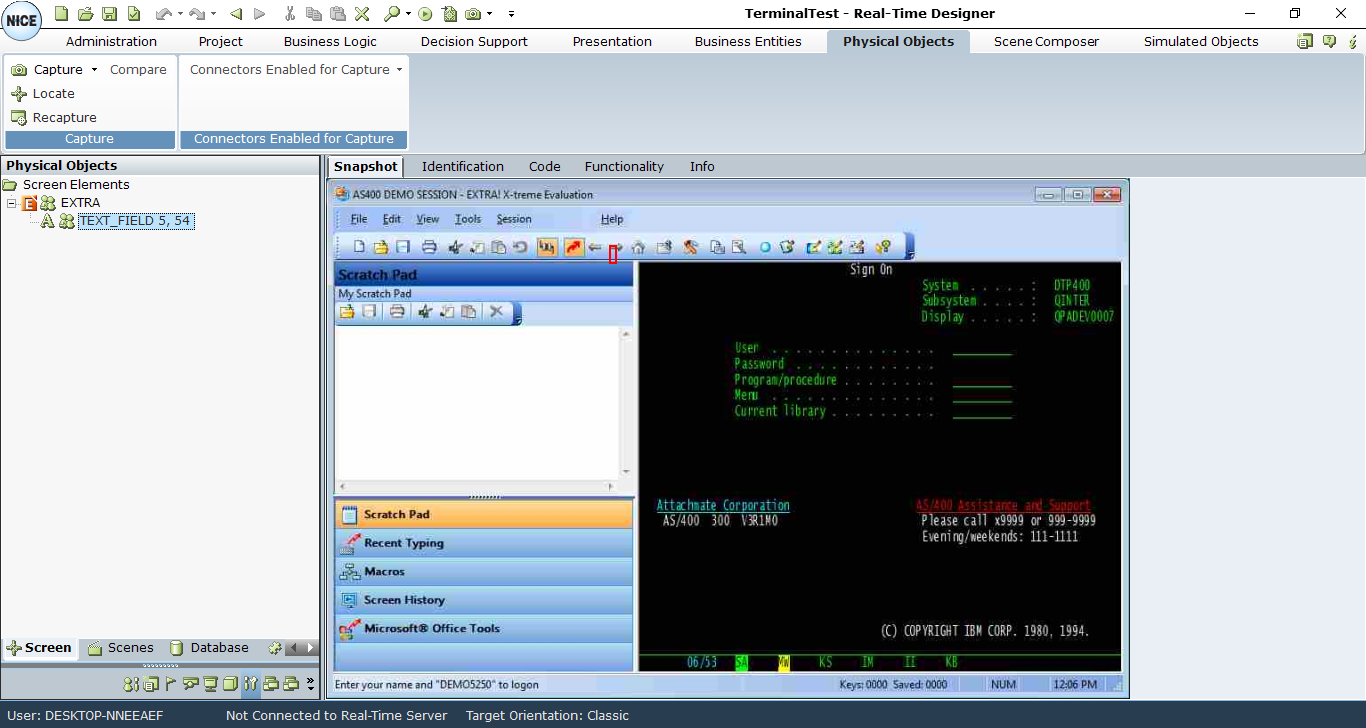Screen dimensions: 1366x728
Task: Open the Functionality tab
Action: pos(624,167)
